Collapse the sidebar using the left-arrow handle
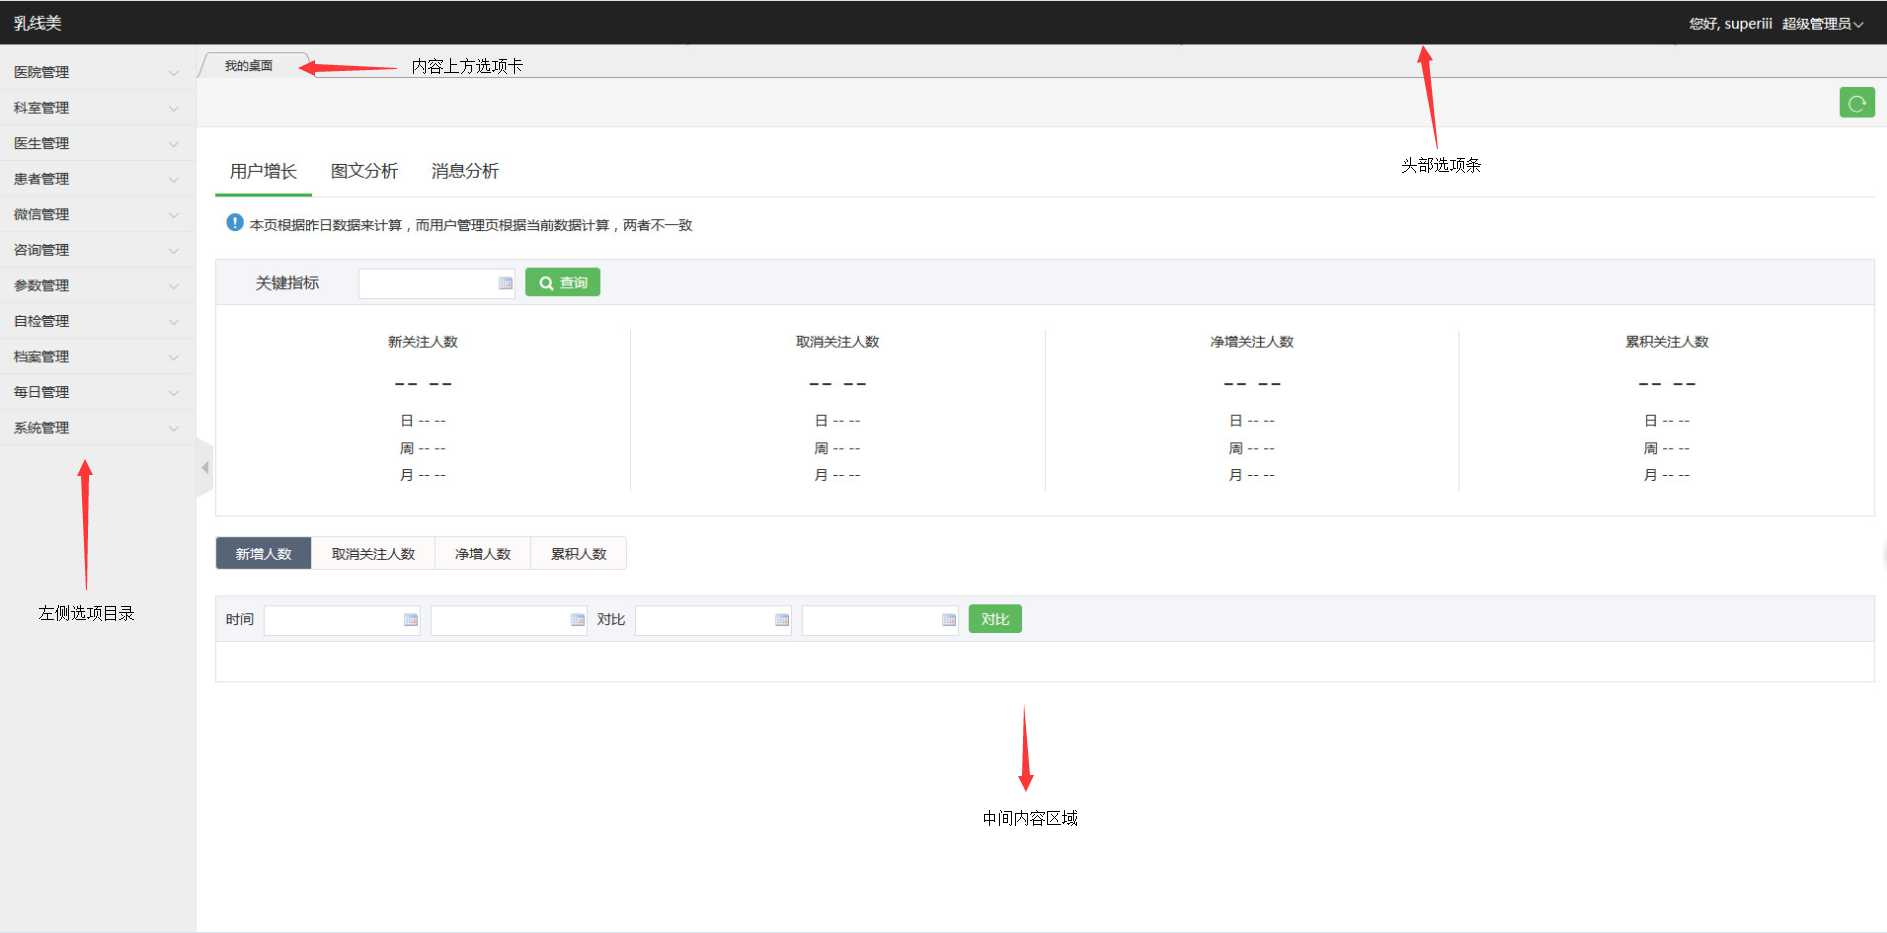The height and width of the screenshot is (933, 1887). [x=205, y=467]
